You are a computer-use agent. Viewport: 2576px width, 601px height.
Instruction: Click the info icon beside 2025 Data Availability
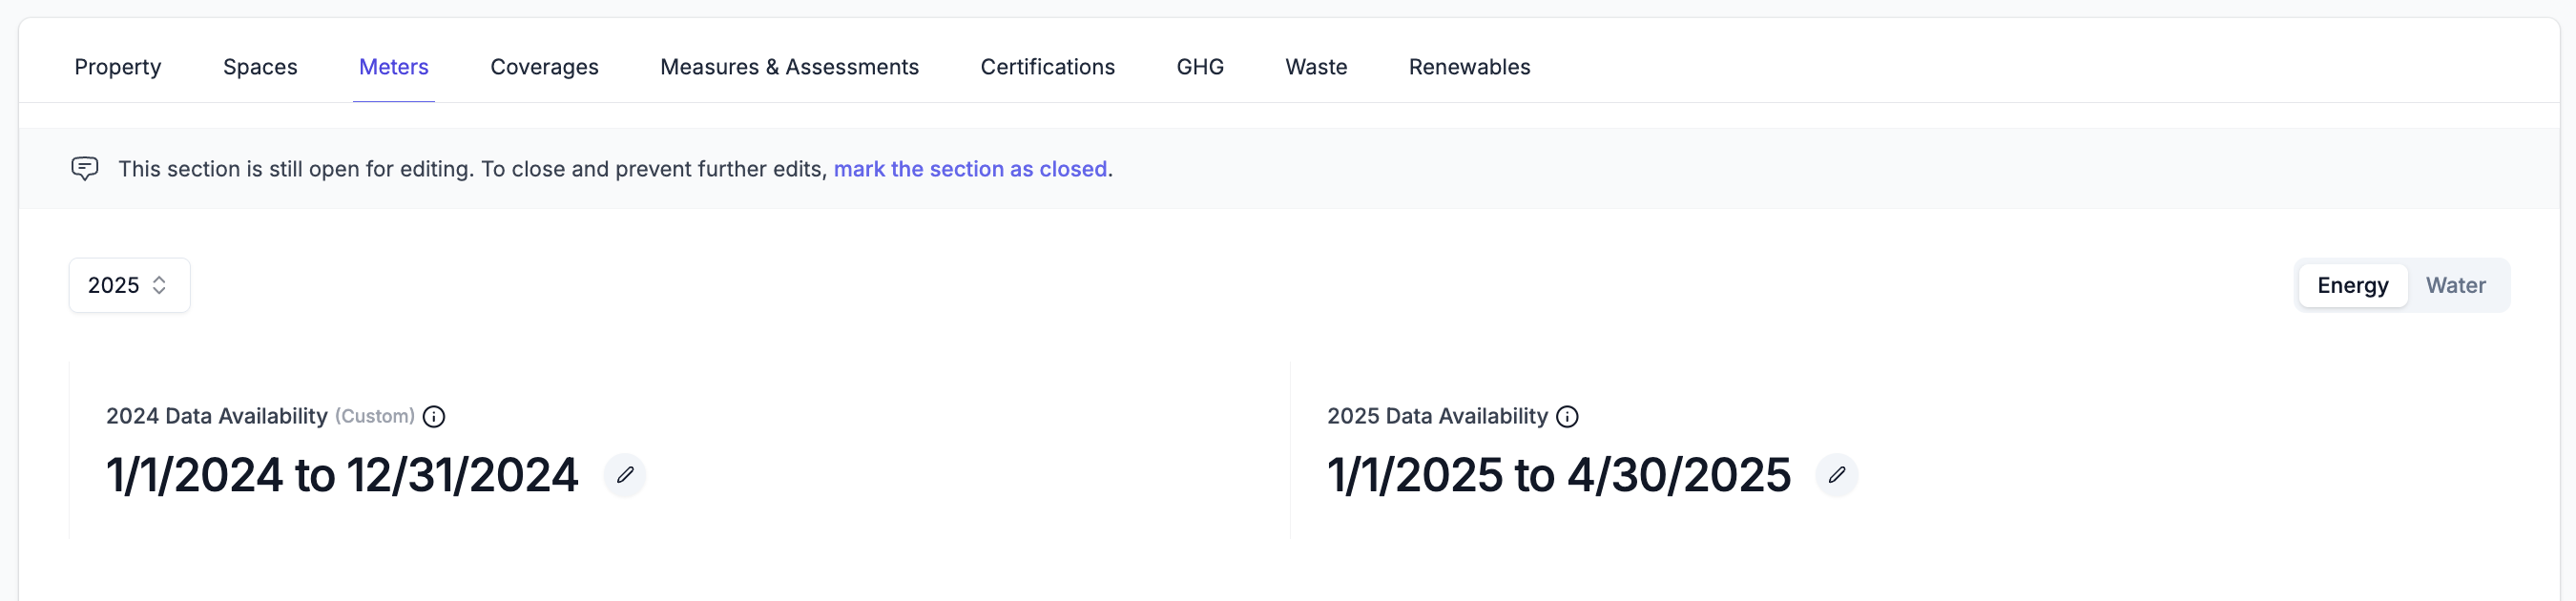1566,417
